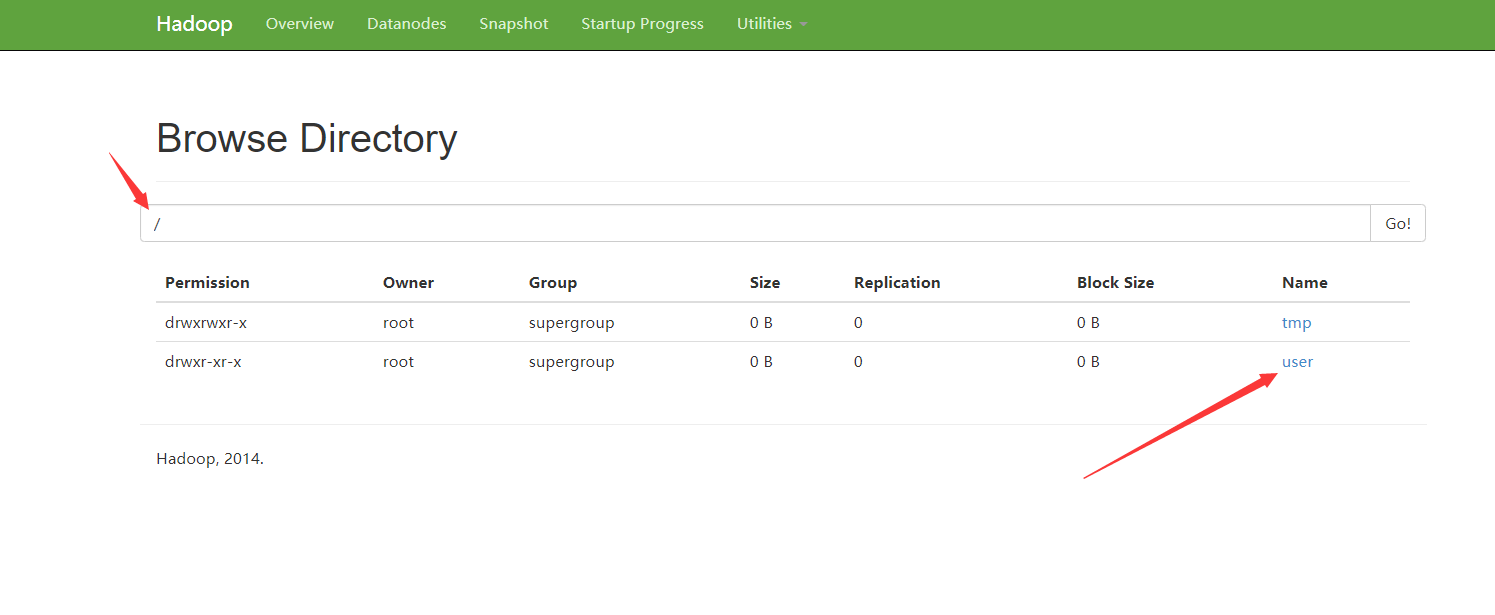Open the user directory link

click(x=1297, y=362)
